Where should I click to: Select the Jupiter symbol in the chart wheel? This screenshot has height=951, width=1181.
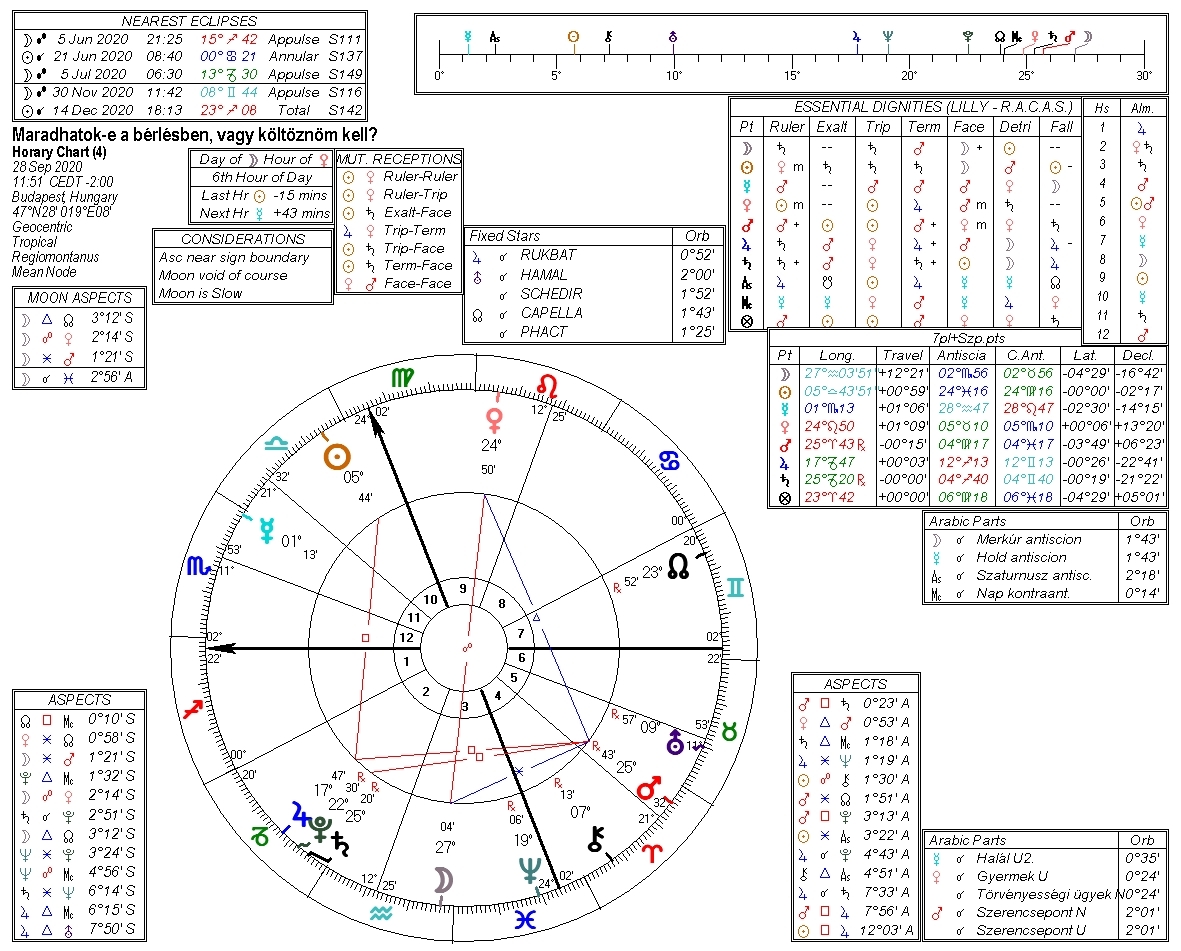click(301, 814)
